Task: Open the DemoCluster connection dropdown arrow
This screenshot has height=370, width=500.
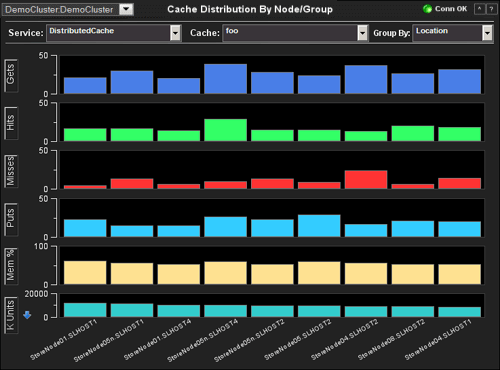Action: click(x=127, y=9)
